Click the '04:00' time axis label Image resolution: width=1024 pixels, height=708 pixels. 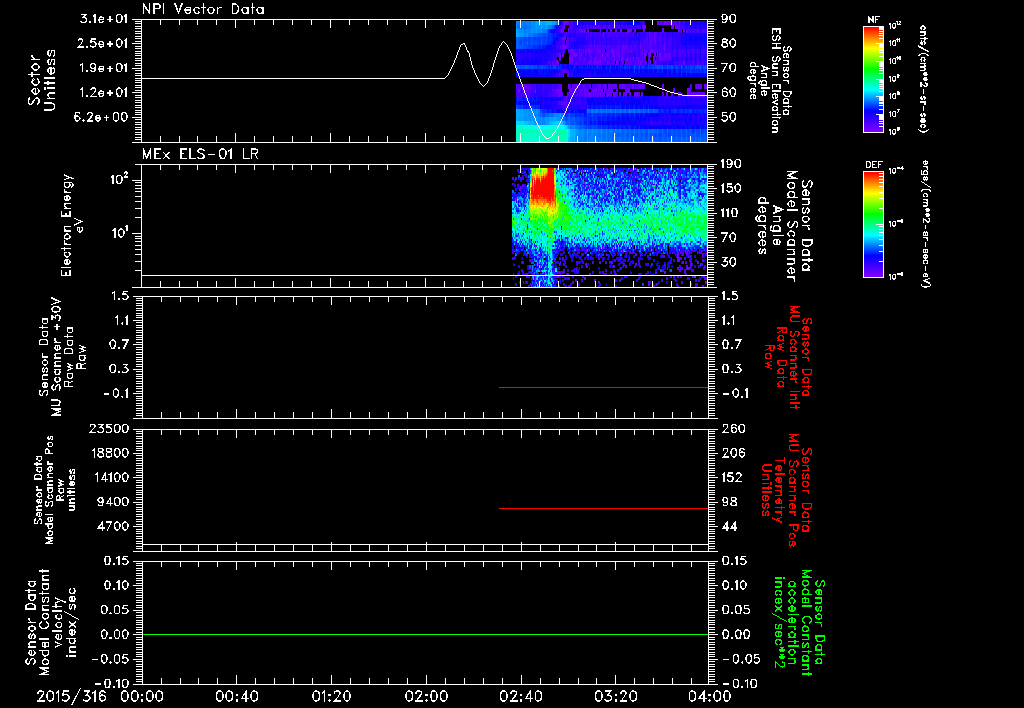click(x=710, y=696)
